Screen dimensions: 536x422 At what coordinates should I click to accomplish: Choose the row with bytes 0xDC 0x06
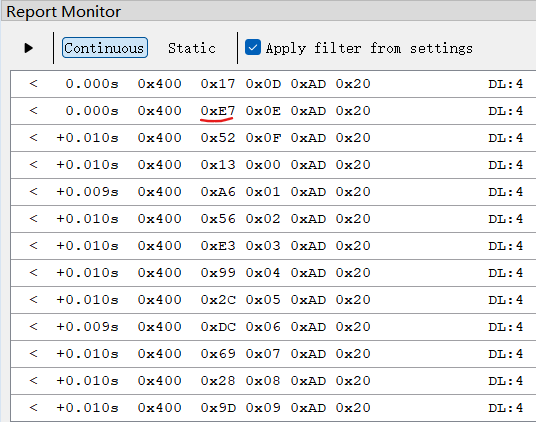(x=273, y=327)
